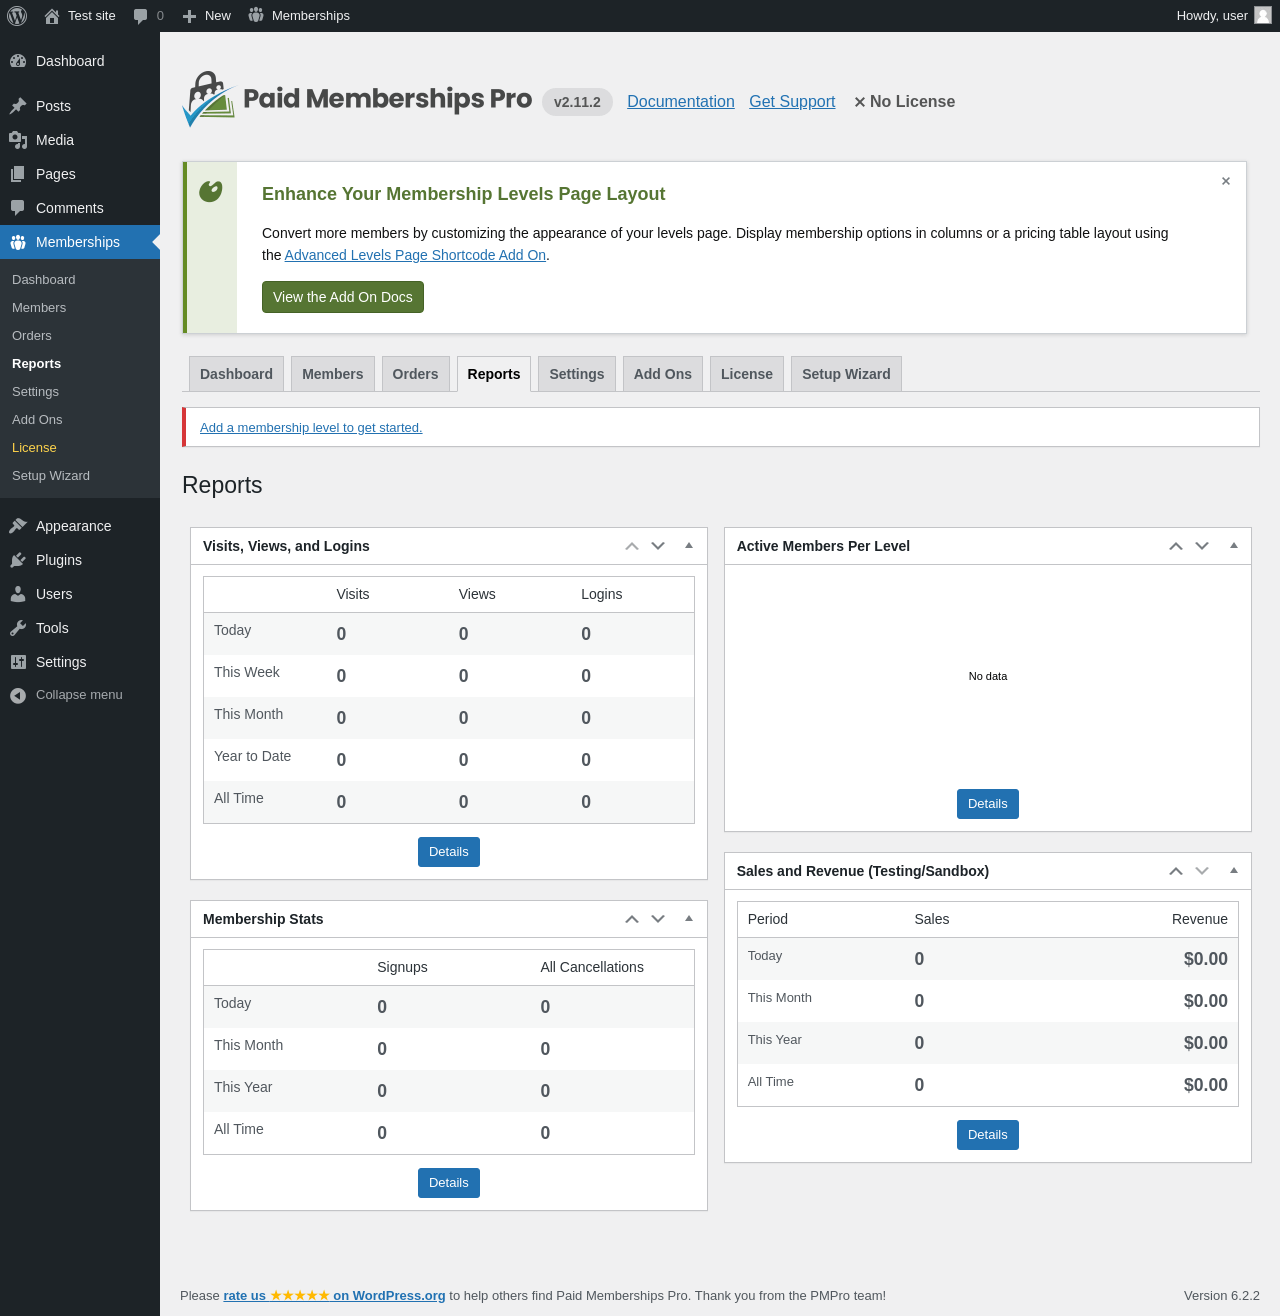Open Details for Active Members Per Level

coord(988,804)
